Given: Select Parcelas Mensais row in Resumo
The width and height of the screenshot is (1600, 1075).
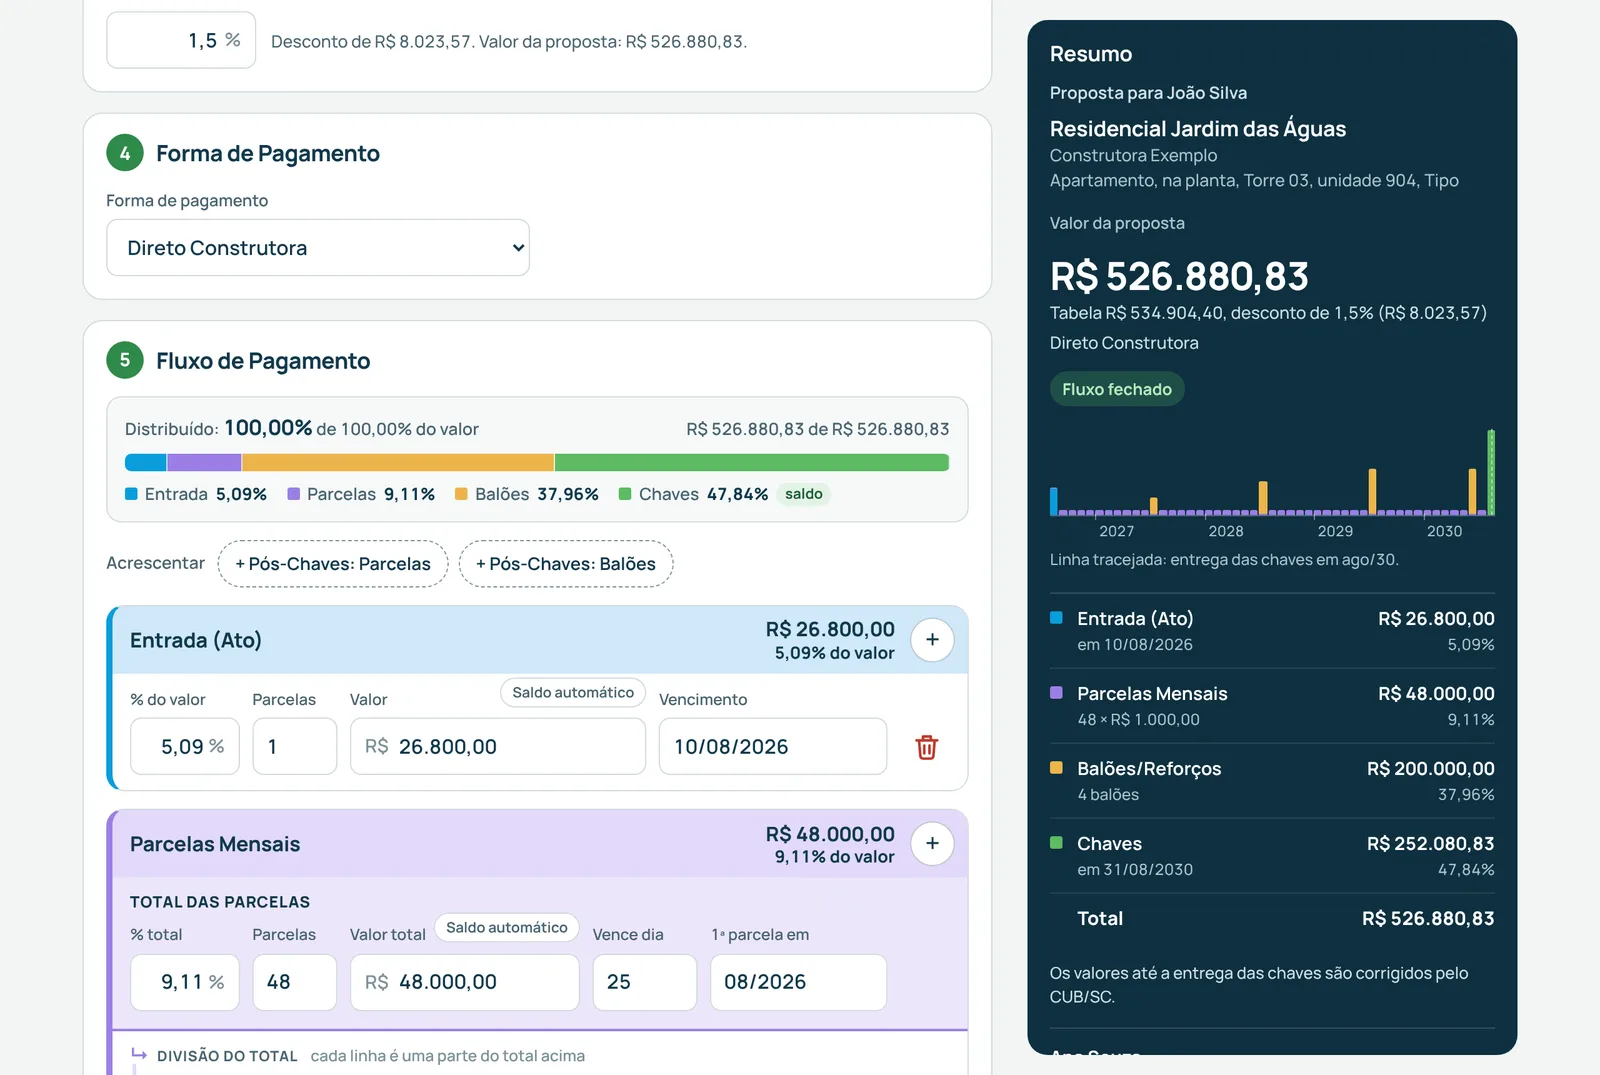Looking at the screenshot, I should pos(1272,706).
